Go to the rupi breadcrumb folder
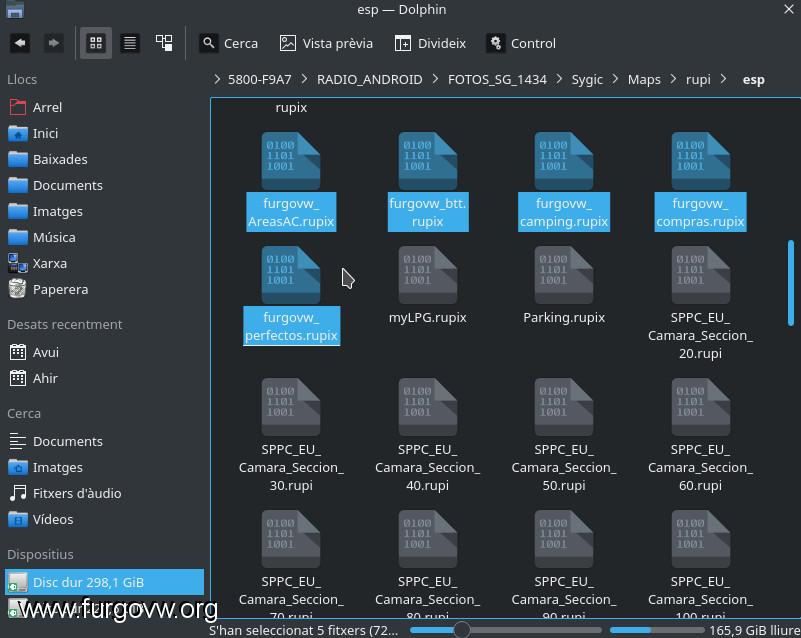Viewport: 801px width, 638px height. click(698, 80)
